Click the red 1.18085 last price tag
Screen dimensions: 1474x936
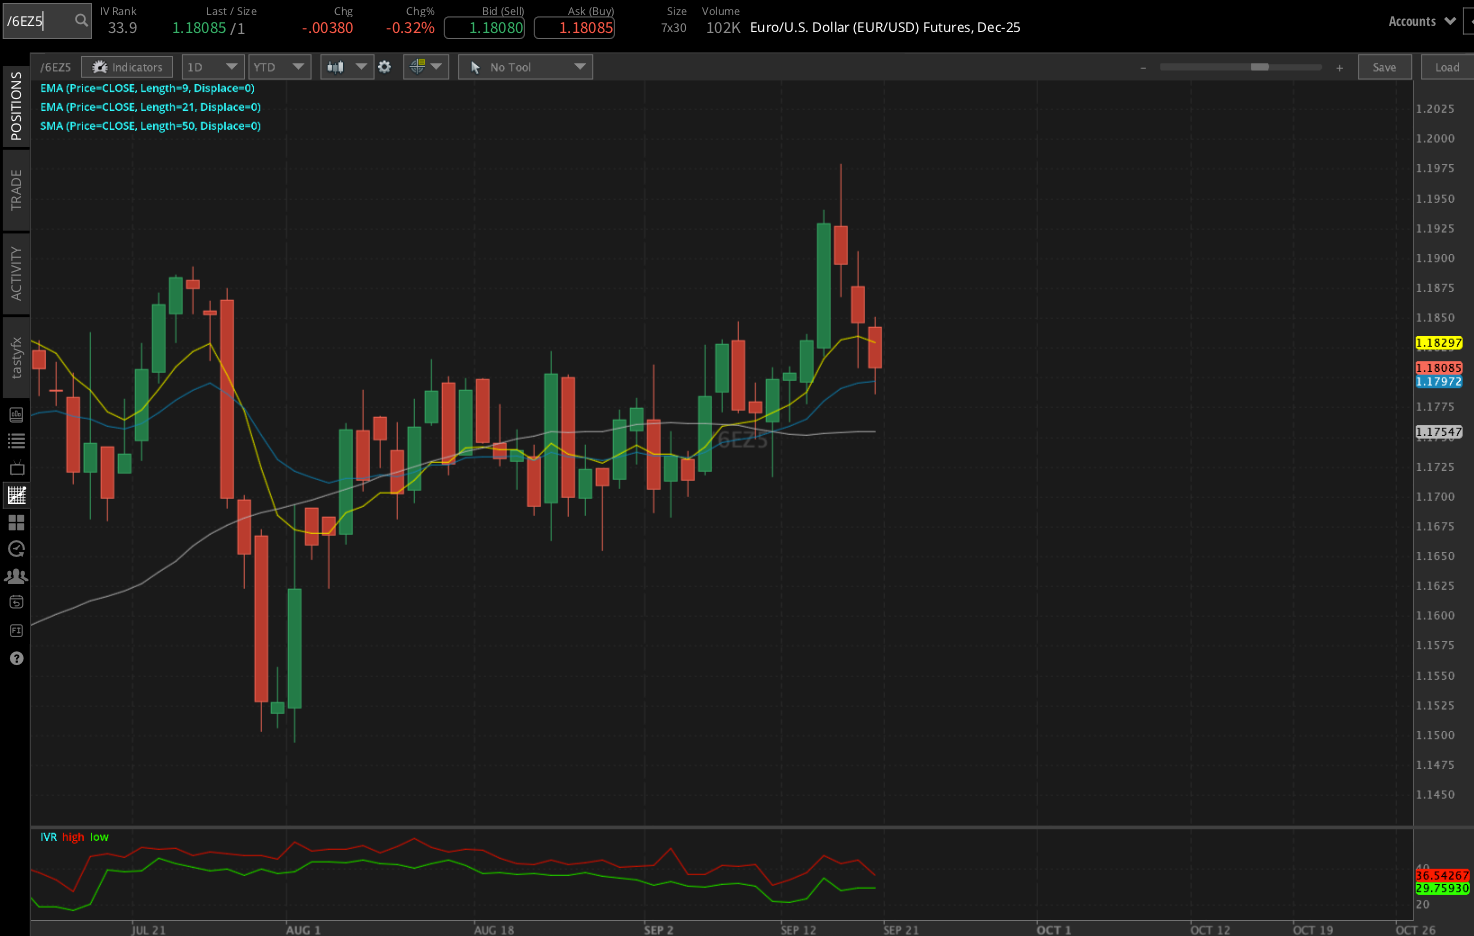[x=1439, y=368]
